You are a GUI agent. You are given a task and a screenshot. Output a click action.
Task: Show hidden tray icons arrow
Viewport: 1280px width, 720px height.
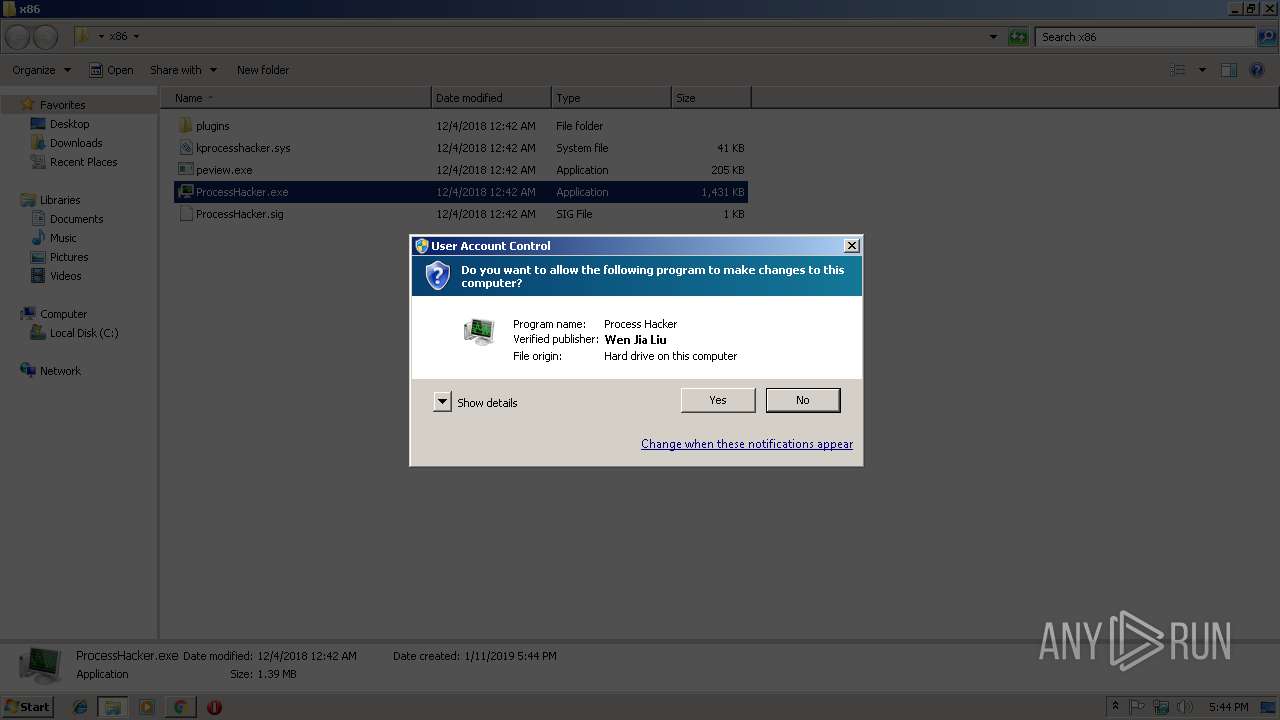point(1116,707)
